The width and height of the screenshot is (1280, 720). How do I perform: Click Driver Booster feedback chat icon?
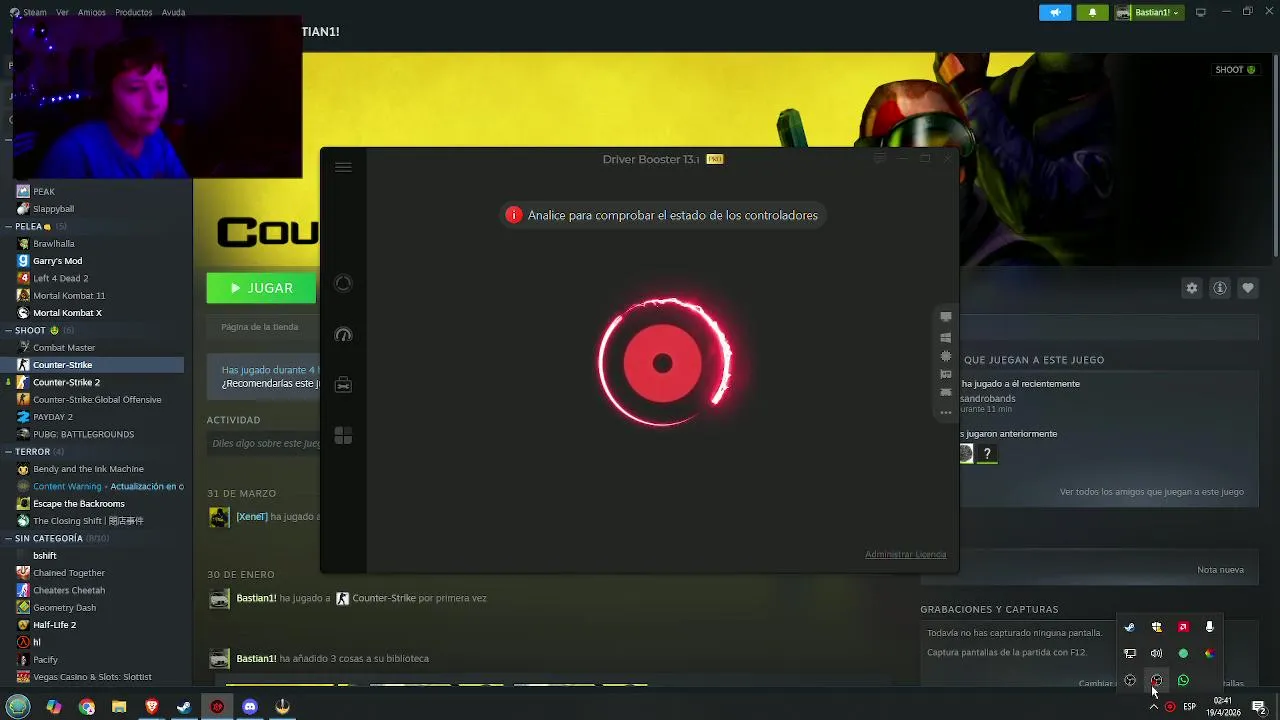880,159
